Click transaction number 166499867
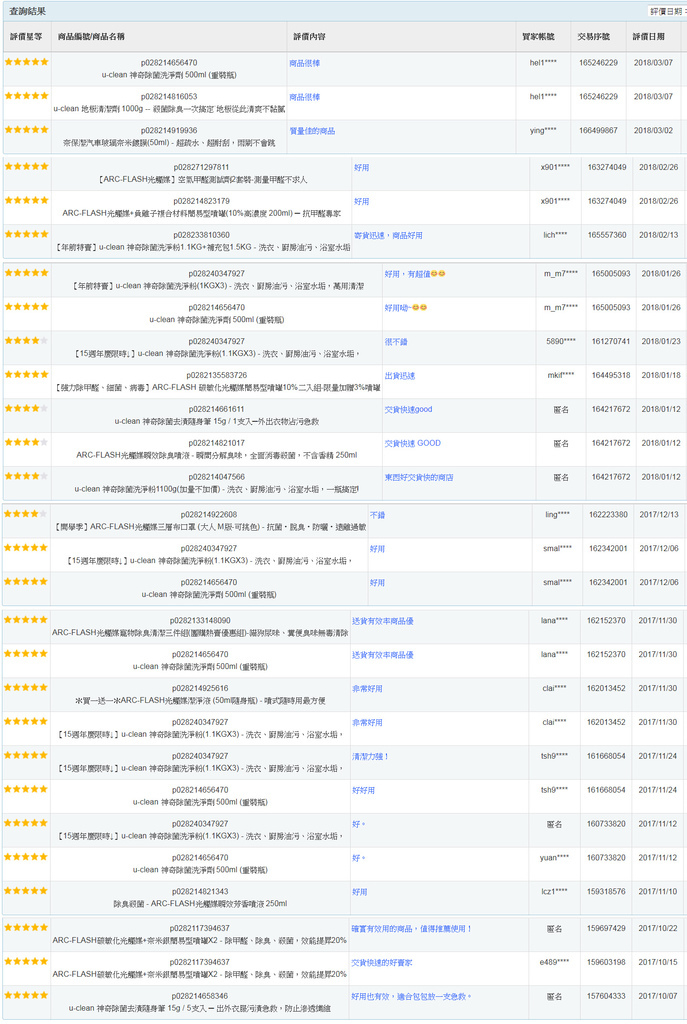Image resolution: width=687 pixels, height=1024 pixels. pos(598,131)
